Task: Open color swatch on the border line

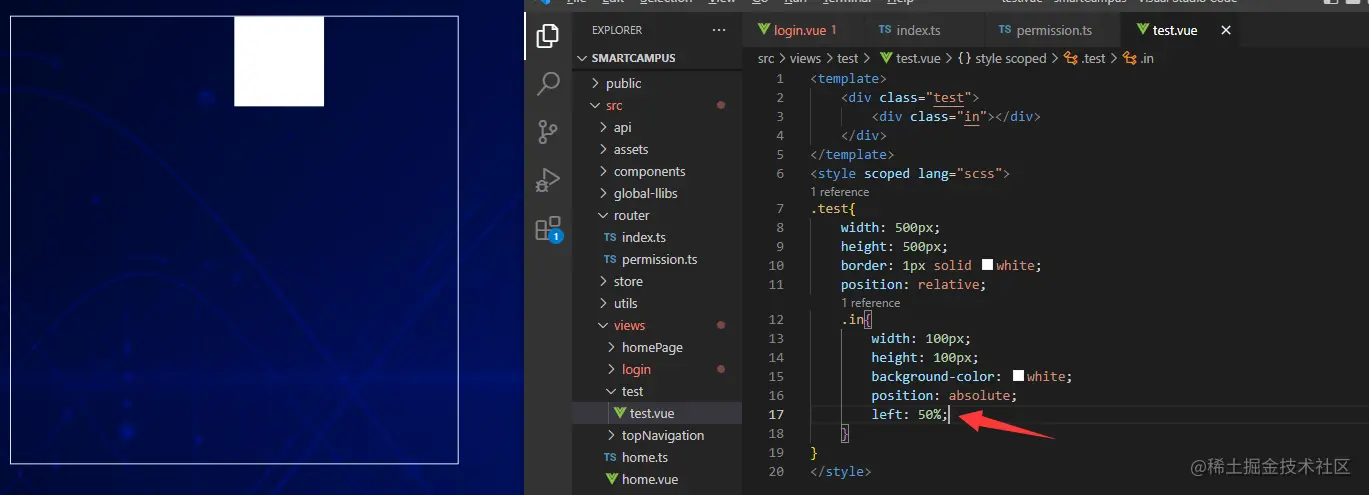Action: (x=987, y=265)
